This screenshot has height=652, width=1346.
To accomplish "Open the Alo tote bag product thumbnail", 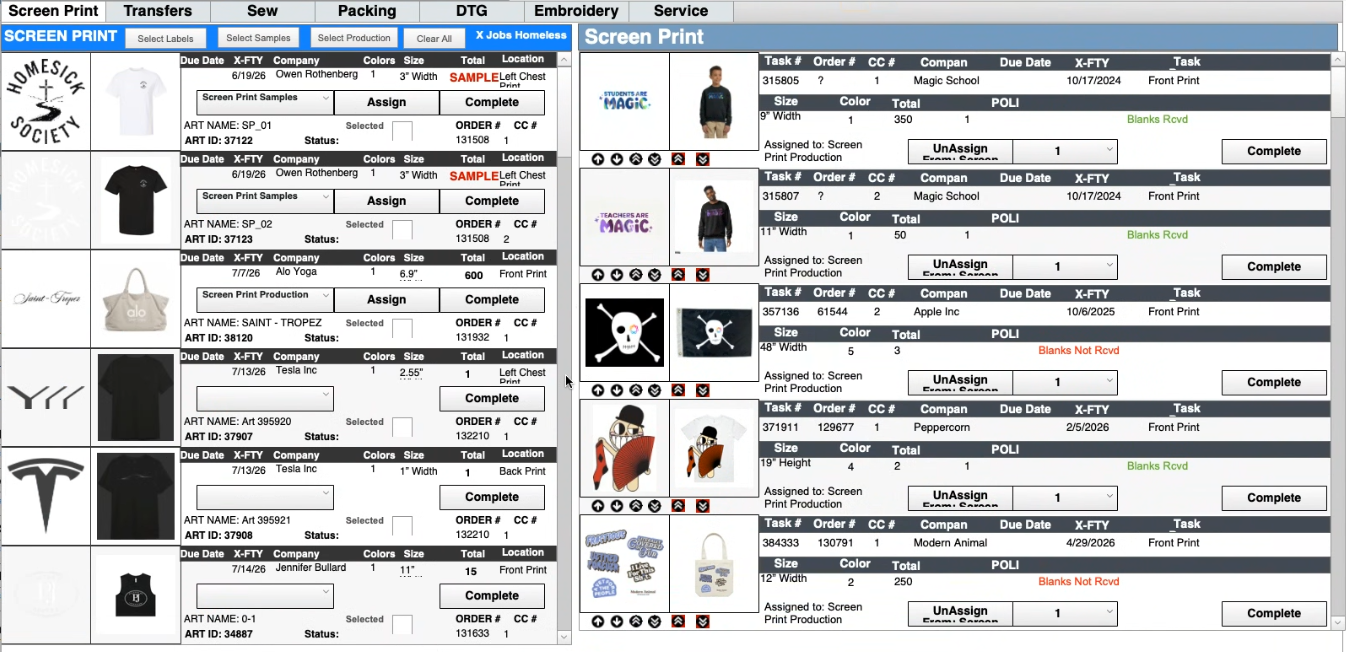I will tap(135, 299).
